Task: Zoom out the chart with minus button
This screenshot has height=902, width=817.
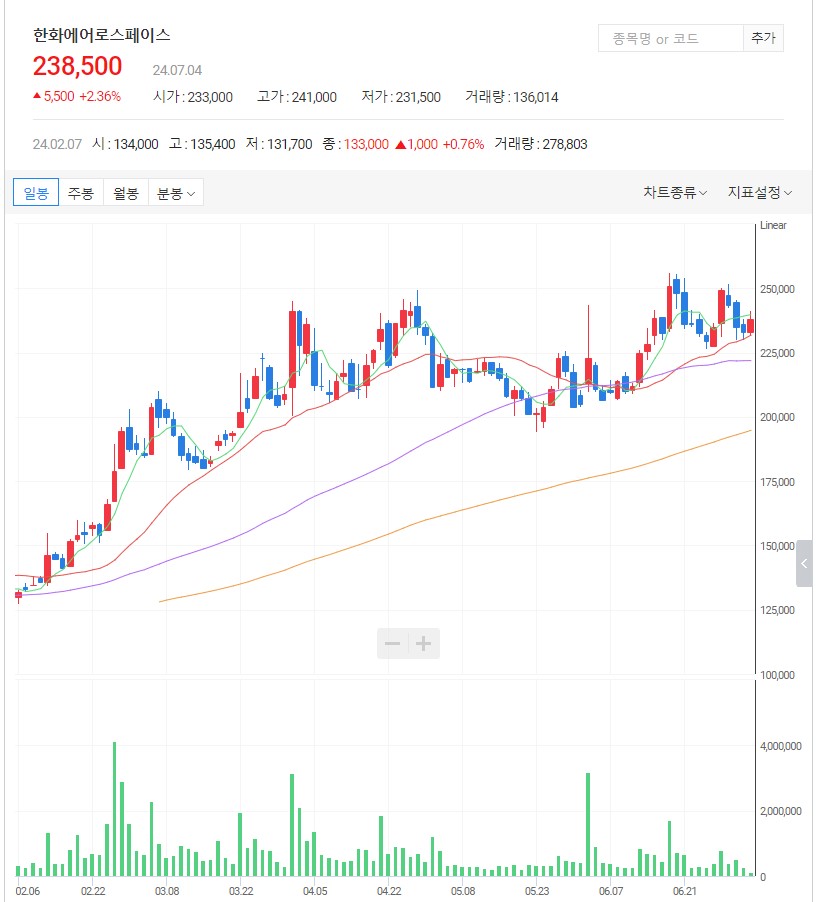Action: click(x=393, y=644)
